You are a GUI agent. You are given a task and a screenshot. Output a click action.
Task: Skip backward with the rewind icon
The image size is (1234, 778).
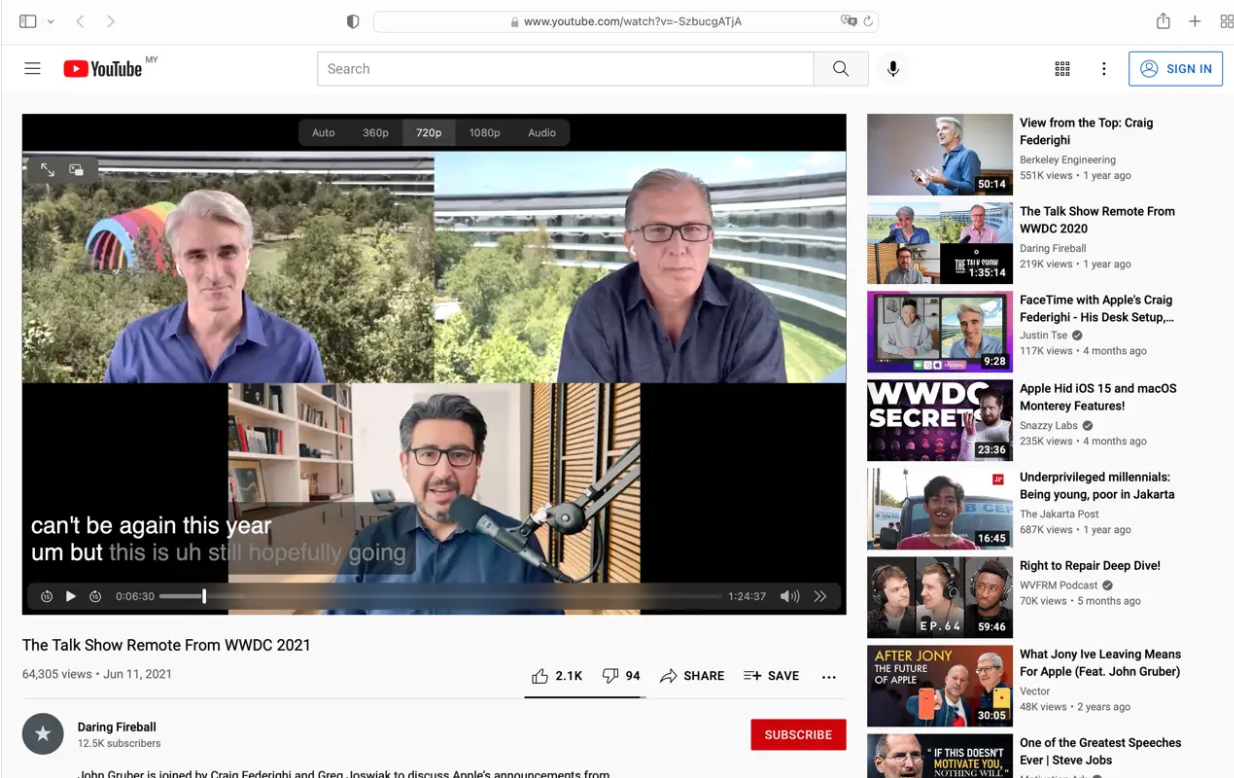(x=46, y=596)
